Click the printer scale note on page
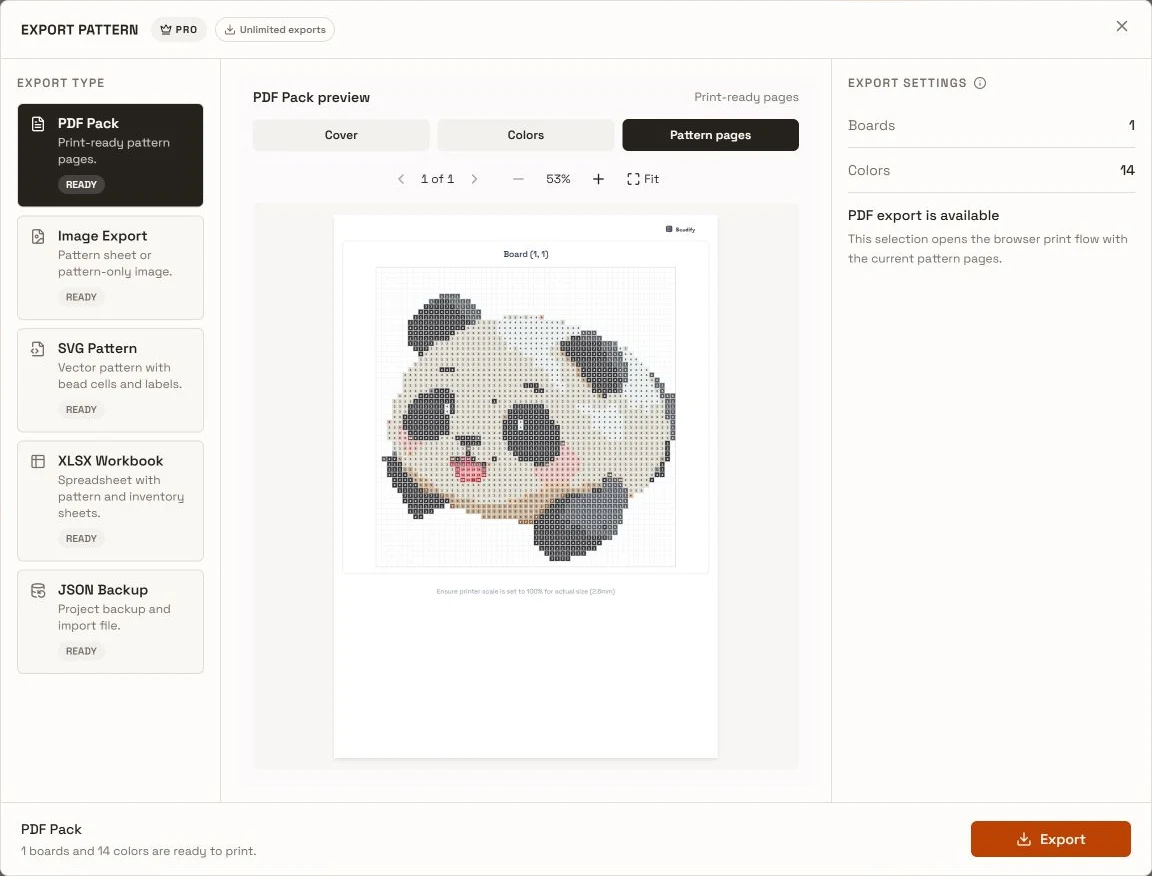This screenshot has height=876, width=1152. (525, 591)
